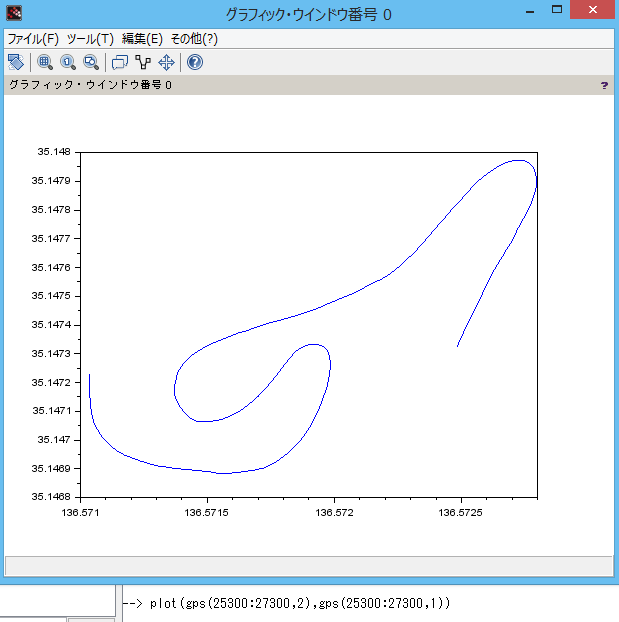The width and height of the screenshot is (619, 622).
Task: Click the y-axis label 35.1471
Action: tap(51, 411)
